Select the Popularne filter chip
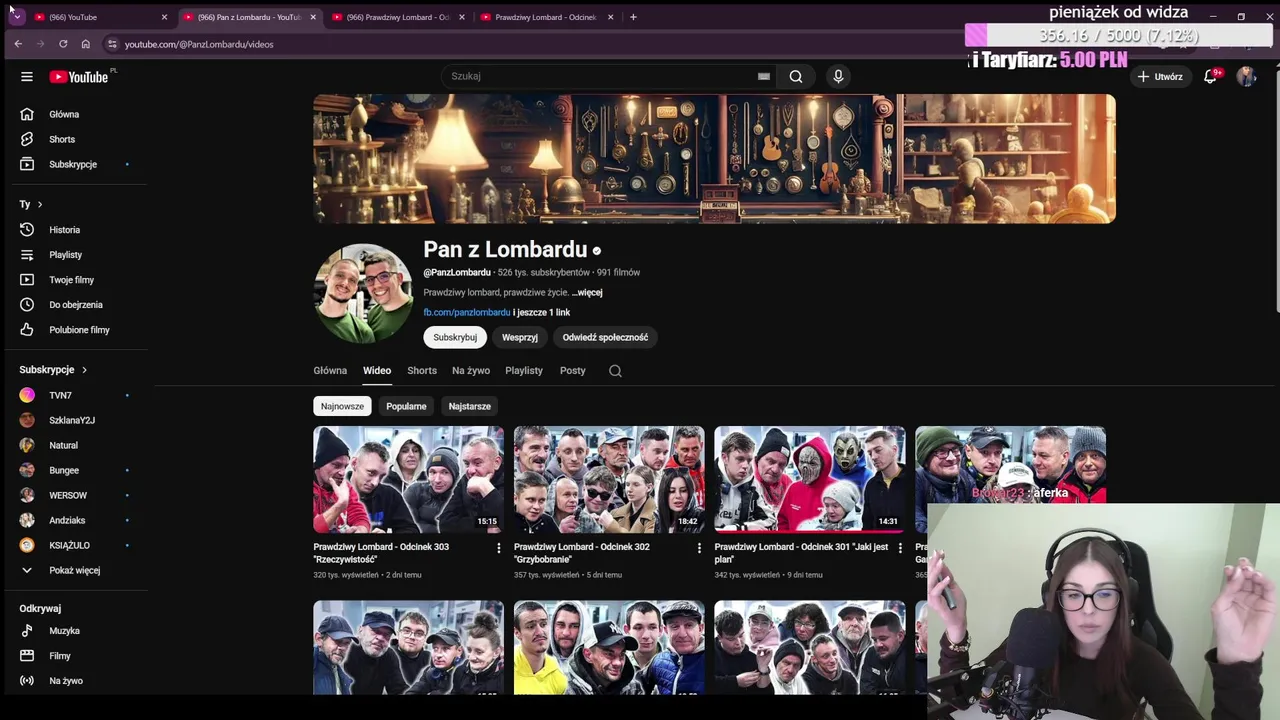Viewport: 1280px width, 720px height. (x=406, y=406)
